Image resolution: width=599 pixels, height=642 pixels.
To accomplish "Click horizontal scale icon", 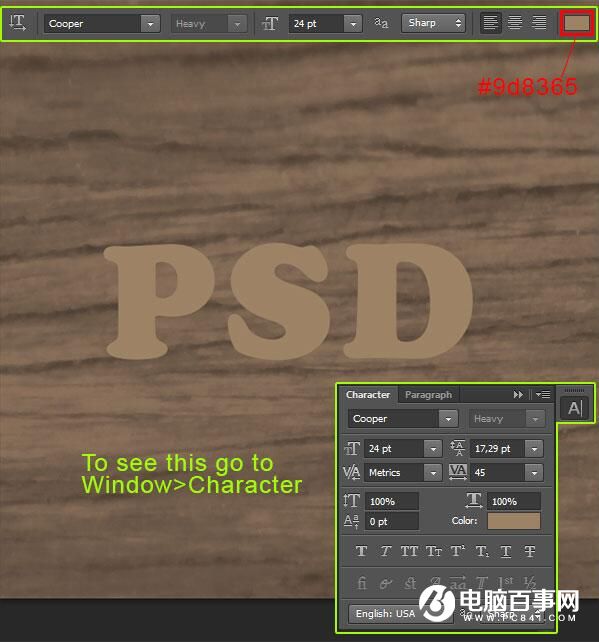I will coord(474,500).
